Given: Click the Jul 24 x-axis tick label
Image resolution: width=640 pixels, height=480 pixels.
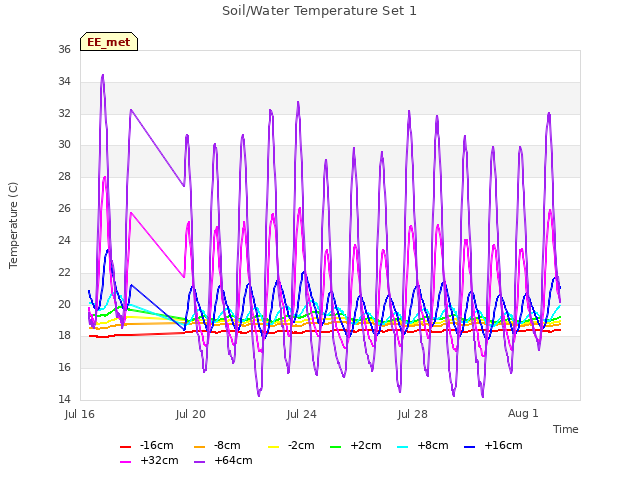Looking at the screenshot, I should pyautogui.click(x=302, y=414).
